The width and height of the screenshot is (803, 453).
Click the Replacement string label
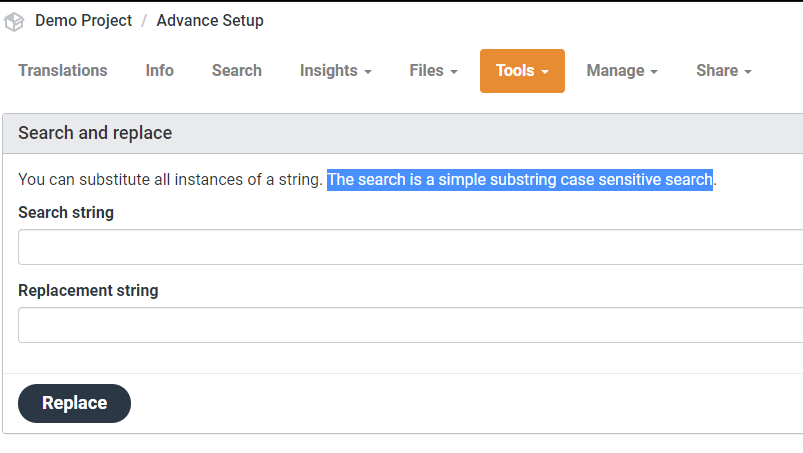click(88, 290)
